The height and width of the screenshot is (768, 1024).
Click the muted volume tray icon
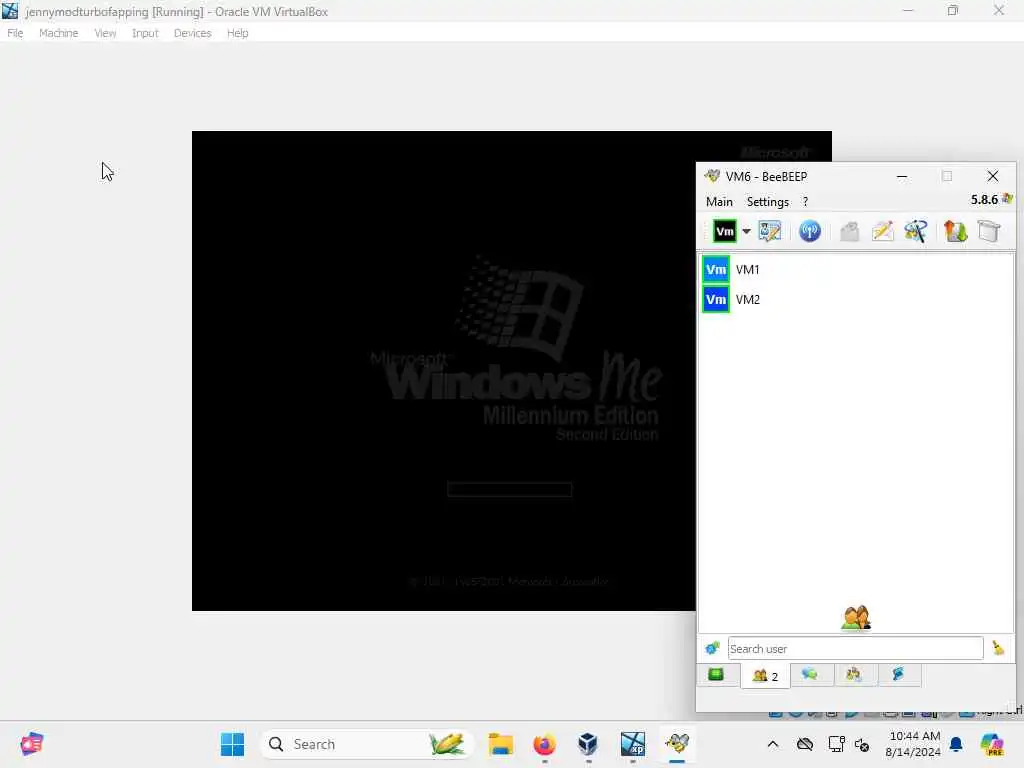pyautogui.click(x=861, y=744)
